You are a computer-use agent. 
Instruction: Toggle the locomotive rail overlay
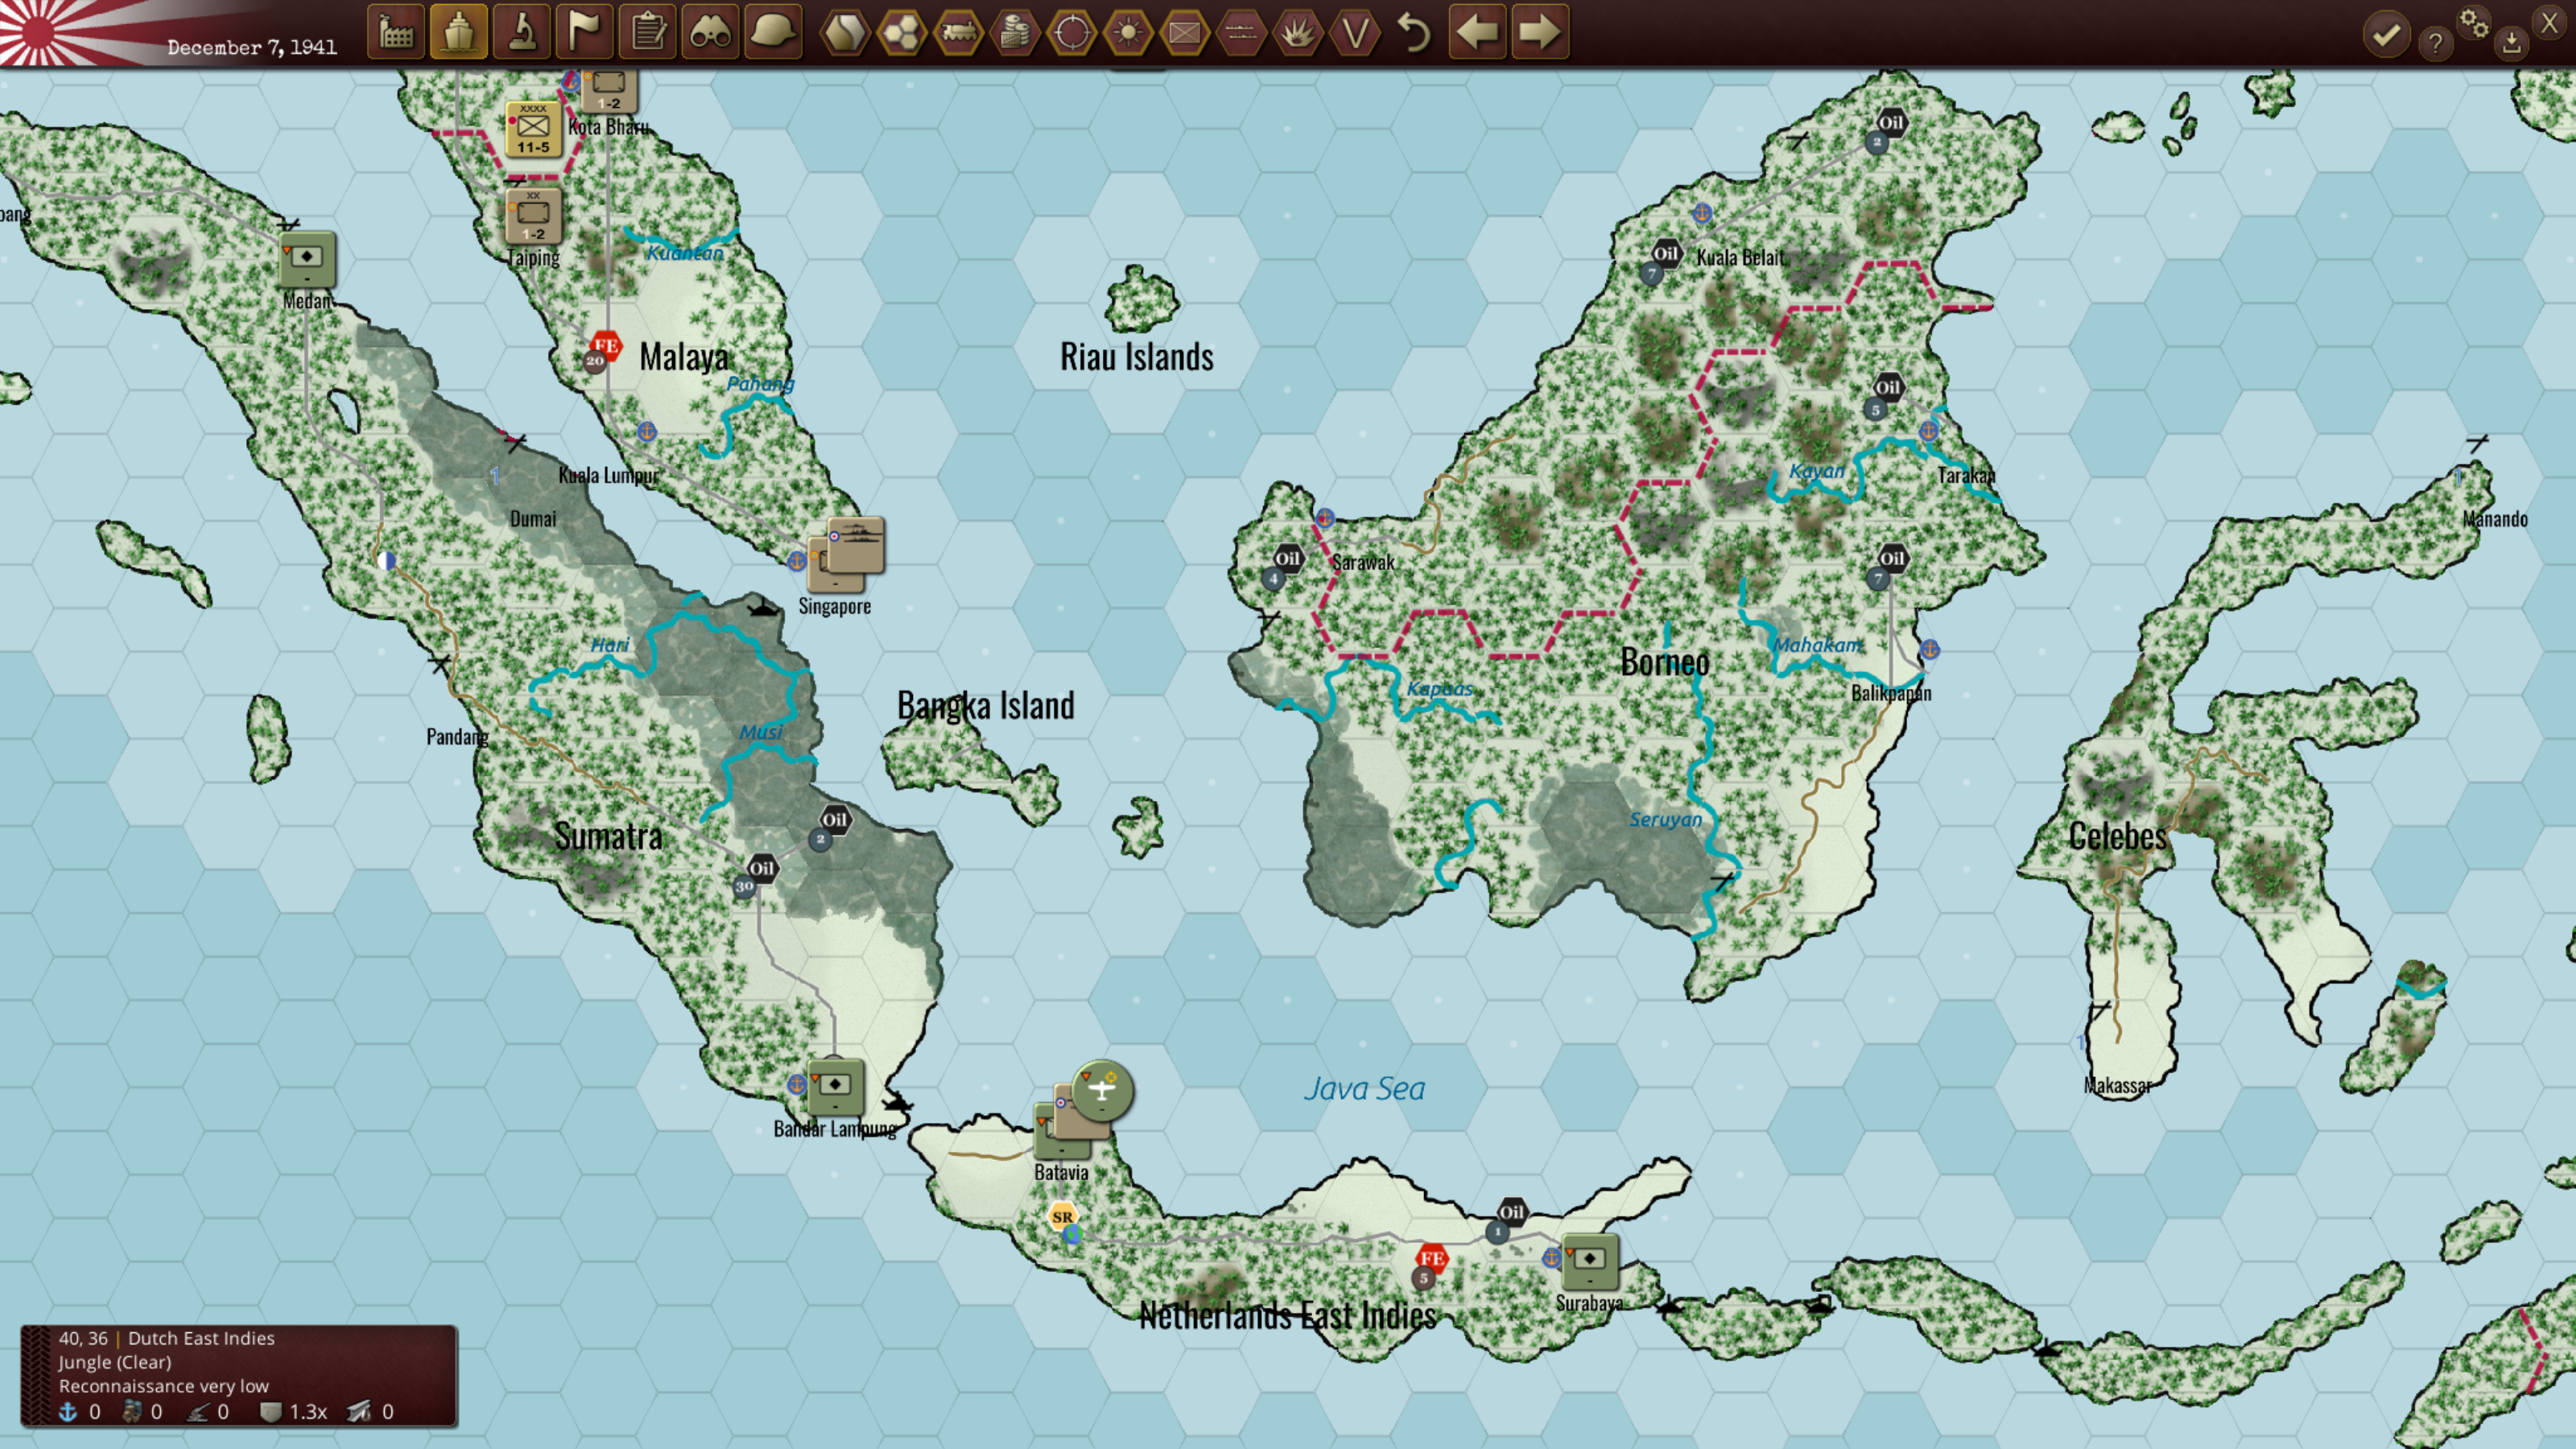(959, 33)
